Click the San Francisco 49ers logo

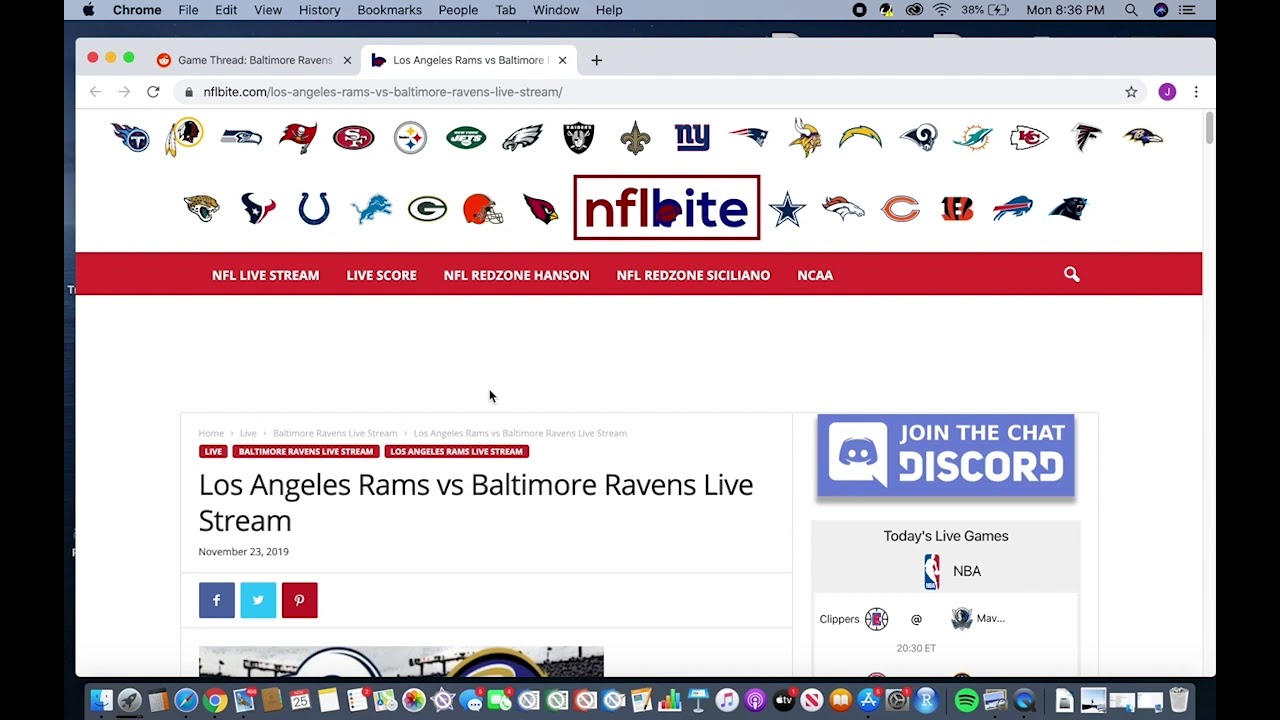(x=353, y=137)
